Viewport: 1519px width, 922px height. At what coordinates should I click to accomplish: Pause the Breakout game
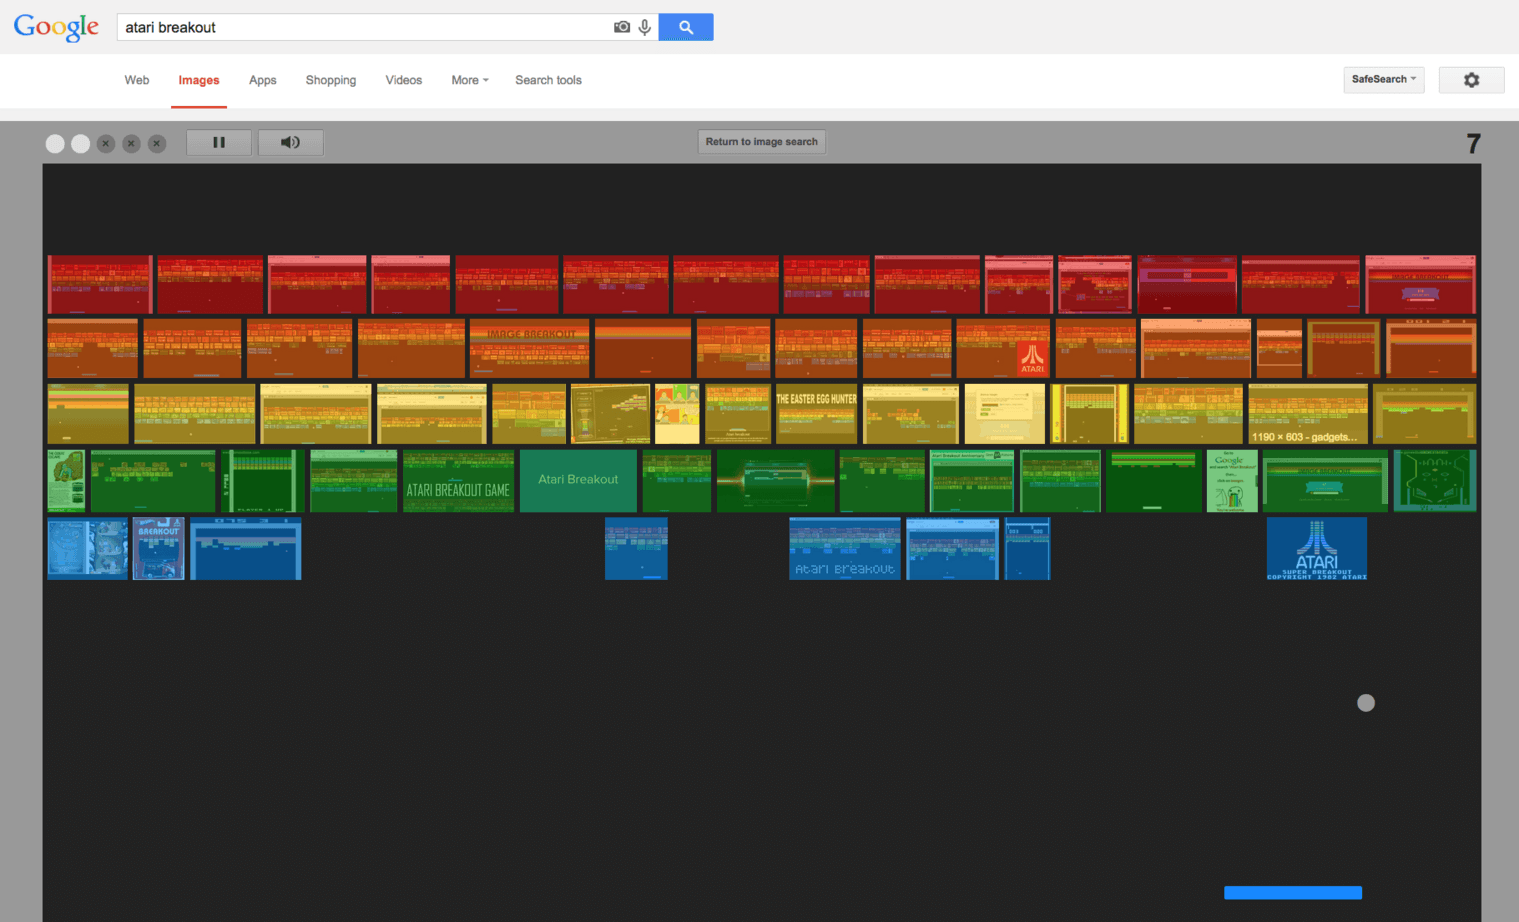click(x=219, y=142)
